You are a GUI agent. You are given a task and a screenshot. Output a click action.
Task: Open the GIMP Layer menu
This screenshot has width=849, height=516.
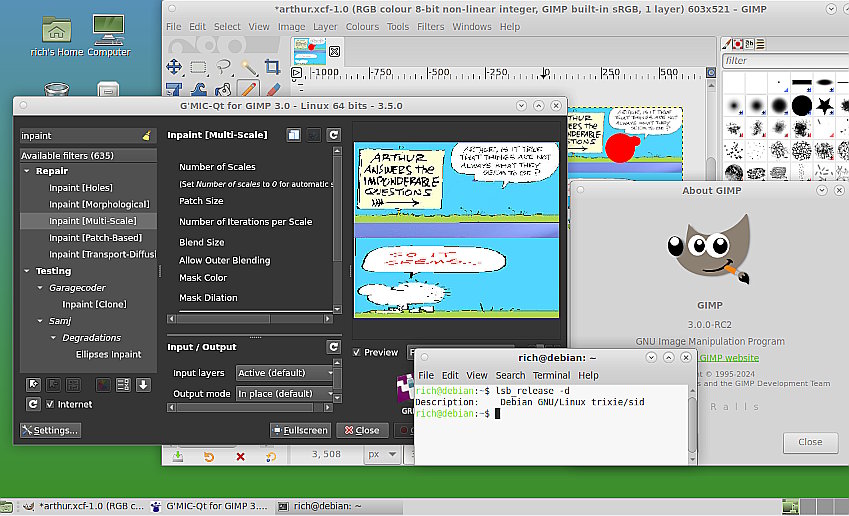(325, 27)
